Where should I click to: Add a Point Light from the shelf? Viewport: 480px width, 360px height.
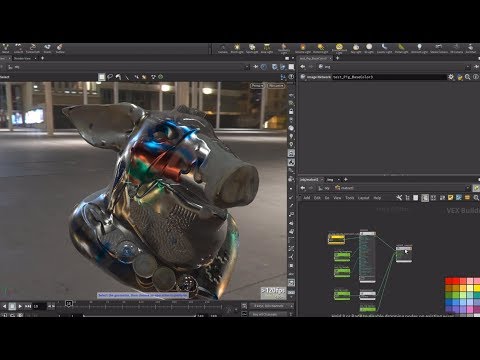(237, 49)
